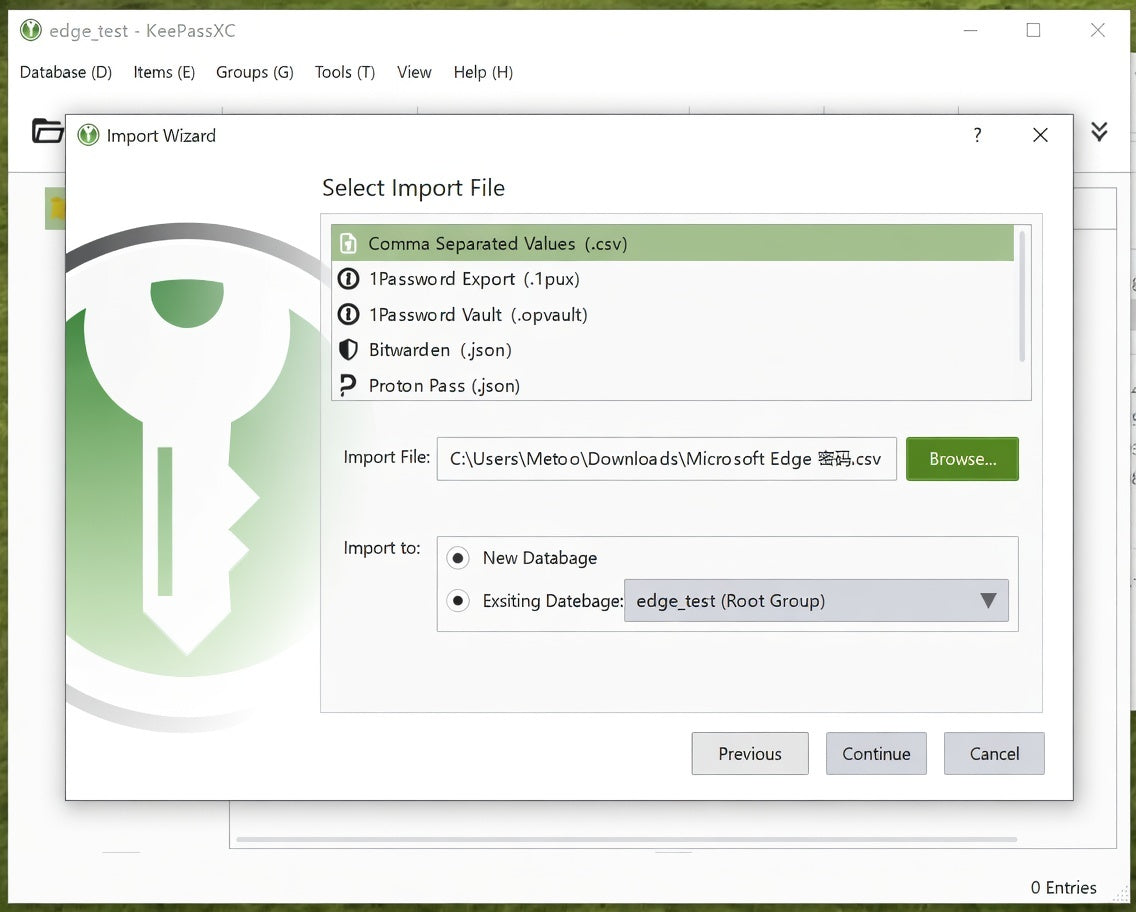This screenshot has width=1136, height=912.
Task: Open the edge_test (Root Group) dropdown
Action: (816, 601)
